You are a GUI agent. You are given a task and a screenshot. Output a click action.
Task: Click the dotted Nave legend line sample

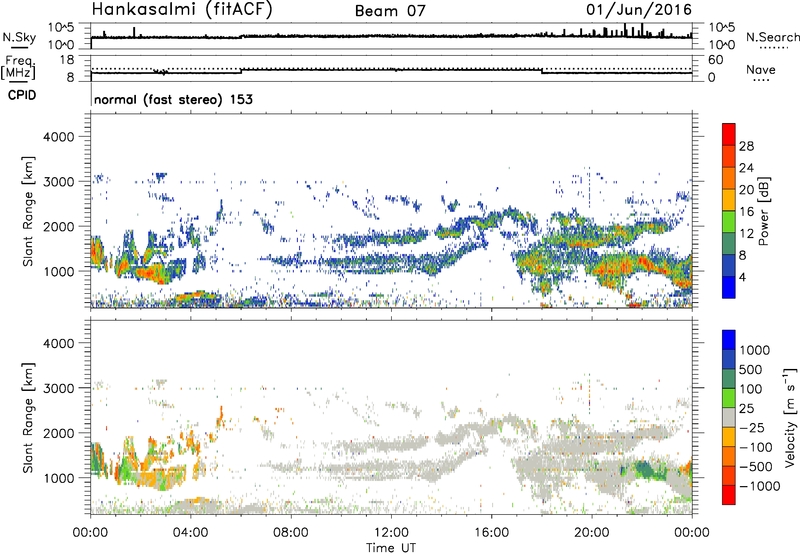coord(761,80)
